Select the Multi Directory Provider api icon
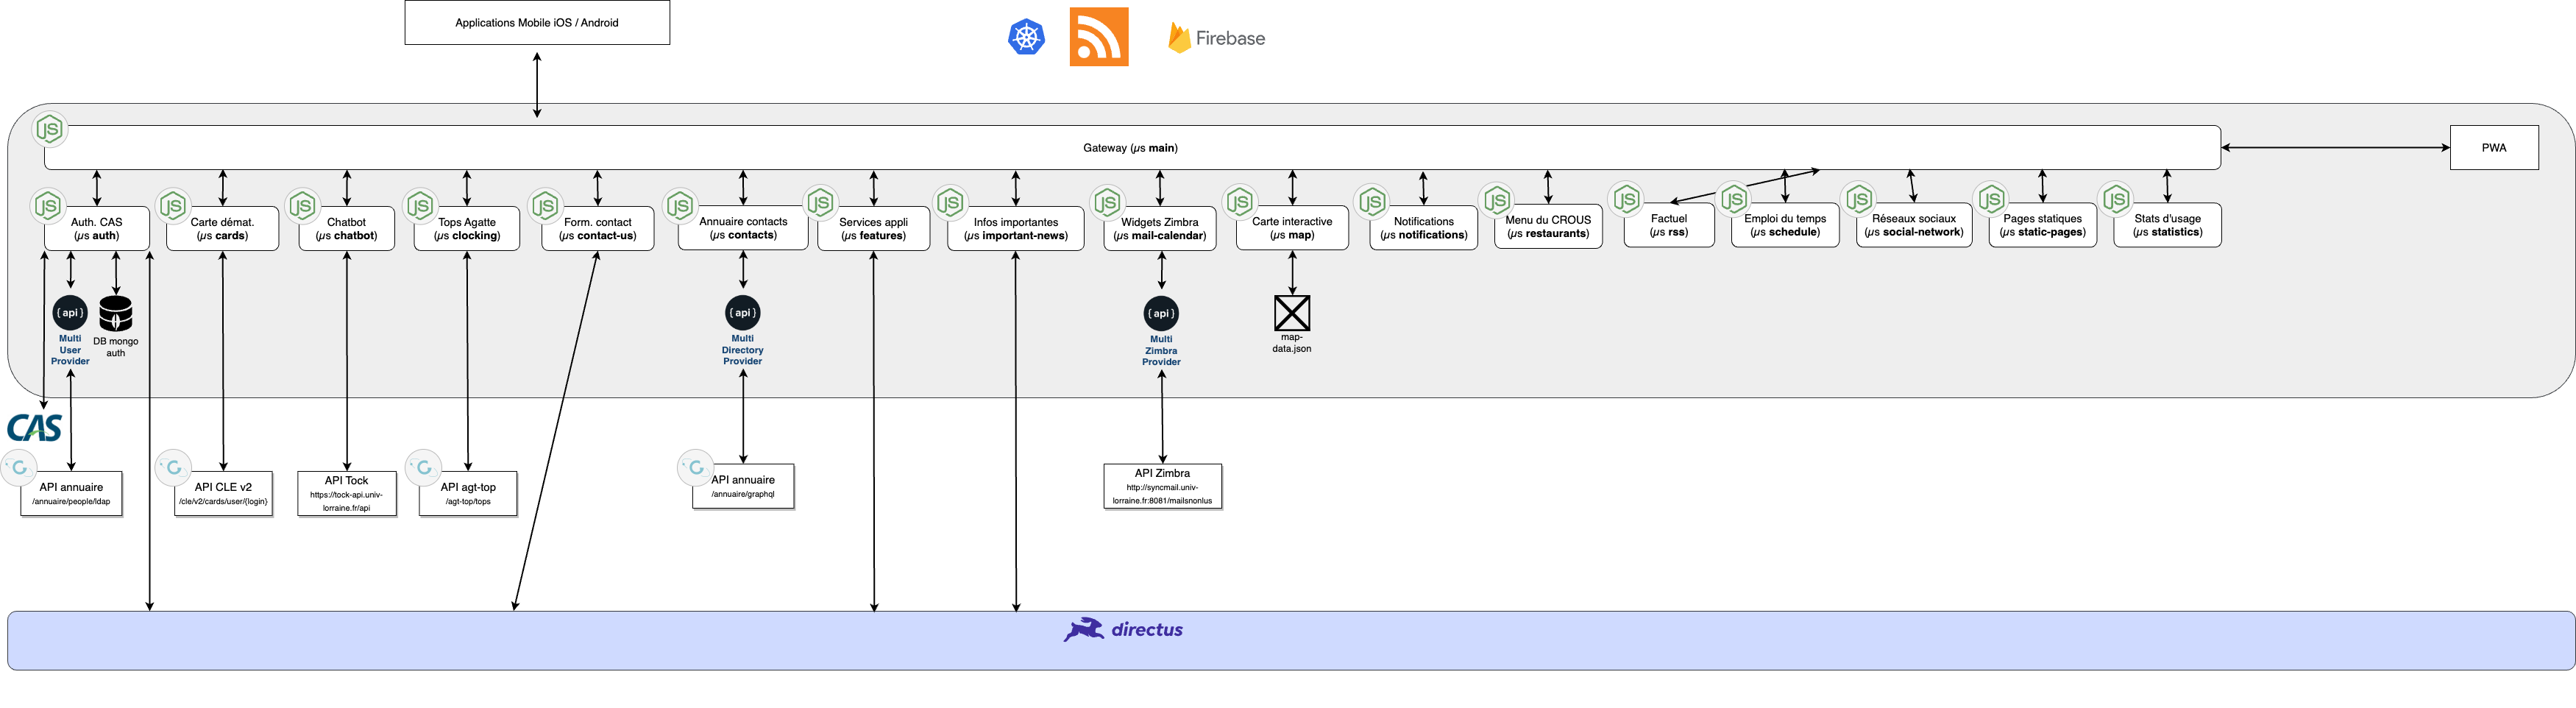This screenshot has width=2576, height=708. pos(742,313)
